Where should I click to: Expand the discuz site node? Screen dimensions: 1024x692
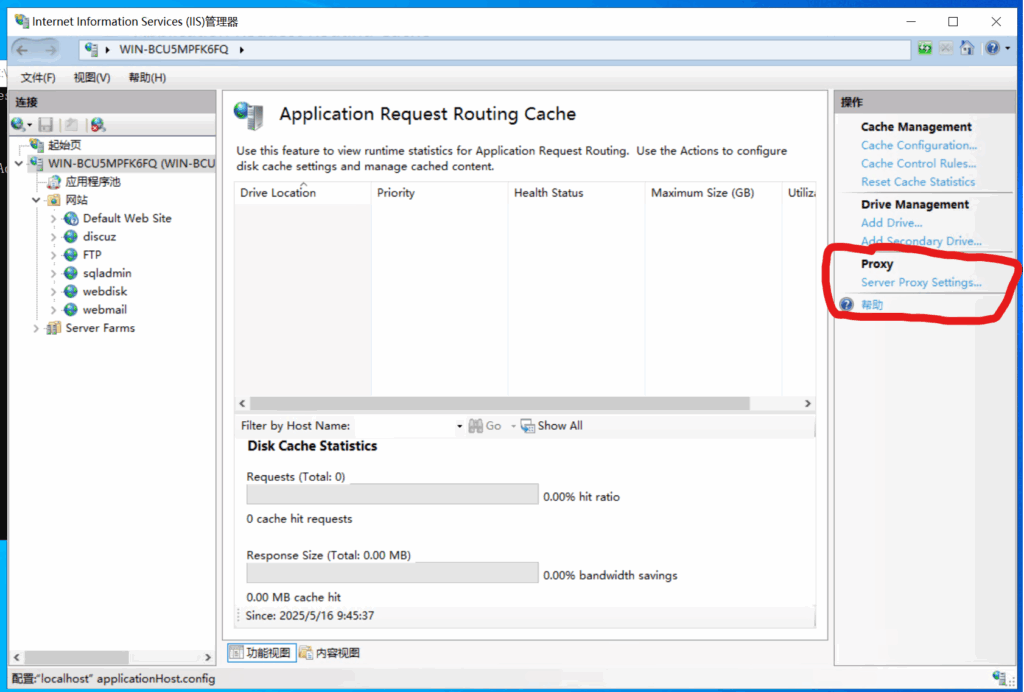point(54,236)
